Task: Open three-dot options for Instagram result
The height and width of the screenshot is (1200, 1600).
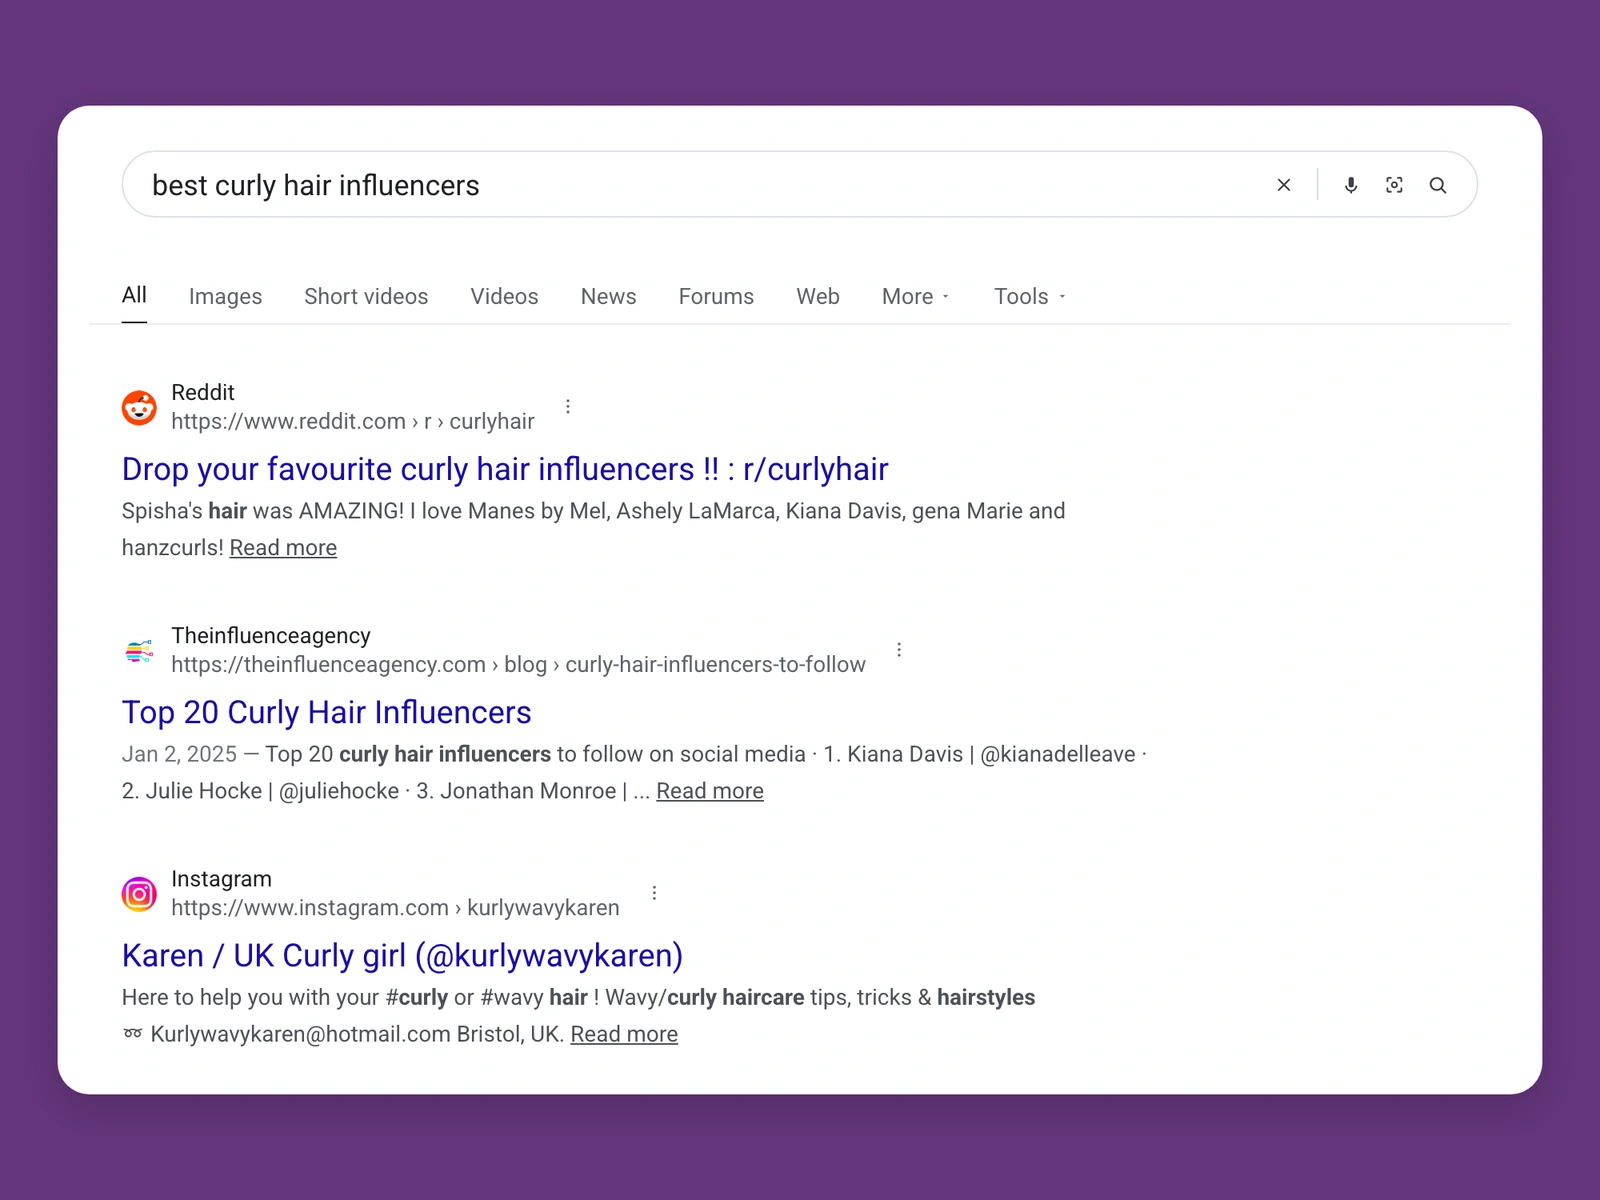Action: (654, 893)
